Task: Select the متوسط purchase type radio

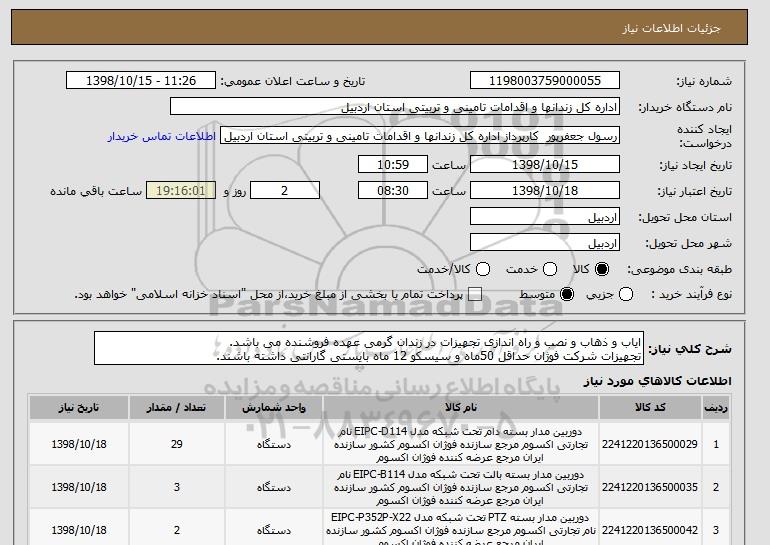Action: [x=567, y=295]
